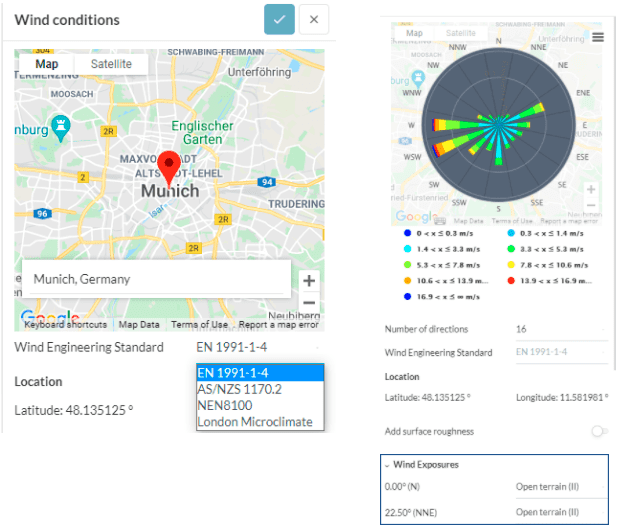
Task: Zoom out on the right panel map
Action: (x=591, y=205)
